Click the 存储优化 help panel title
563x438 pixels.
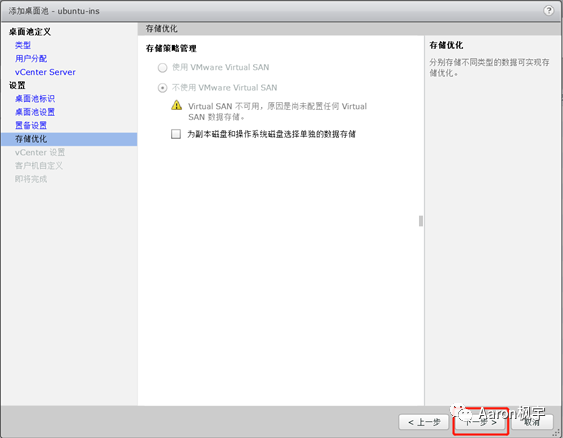[446, 45]
